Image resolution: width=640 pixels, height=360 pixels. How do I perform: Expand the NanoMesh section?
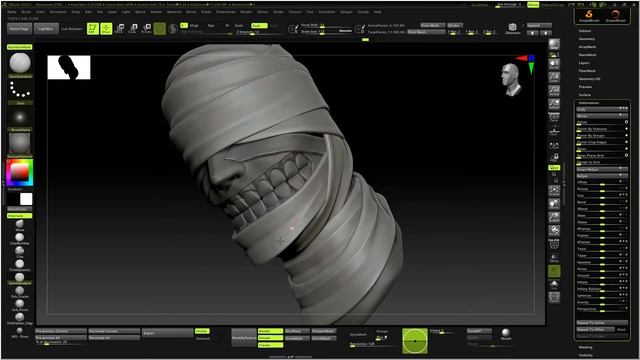[587, 55]
